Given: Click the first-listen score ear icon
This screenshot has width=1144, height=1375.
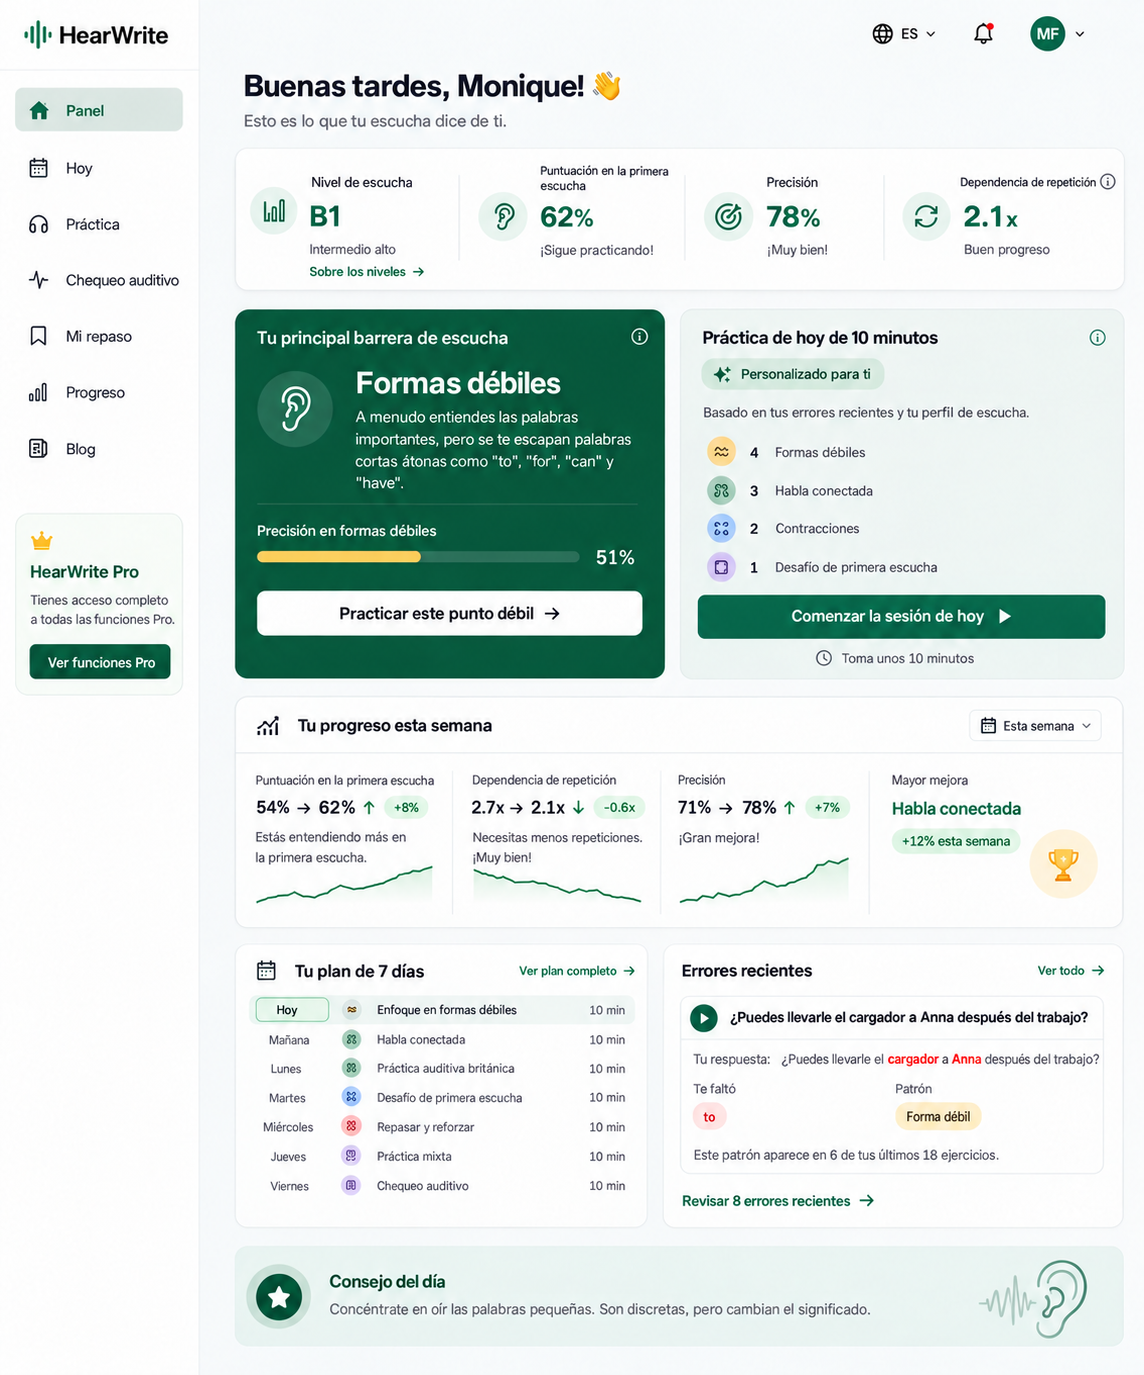Looking at the screenshot, I should 503,217.
